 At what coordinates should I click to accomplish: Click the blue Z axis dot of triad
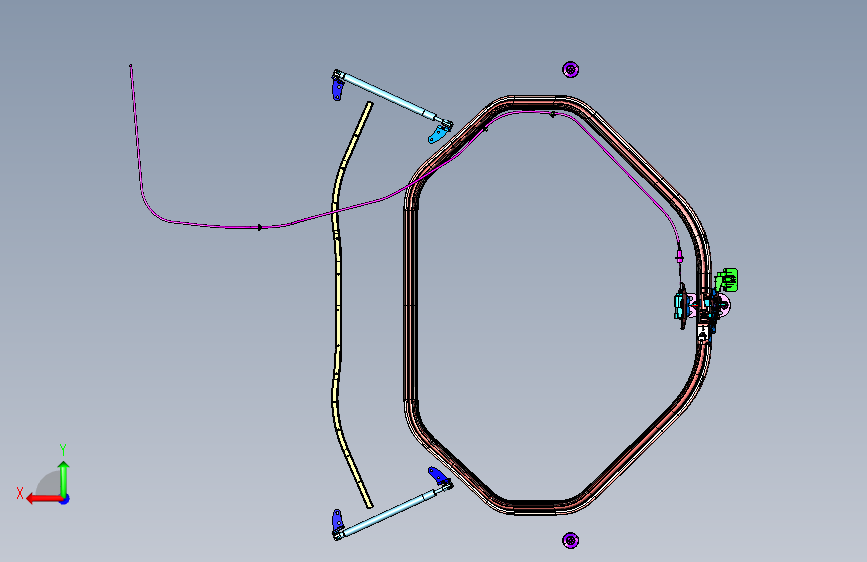pyautogui.click(x=65, y=499)
